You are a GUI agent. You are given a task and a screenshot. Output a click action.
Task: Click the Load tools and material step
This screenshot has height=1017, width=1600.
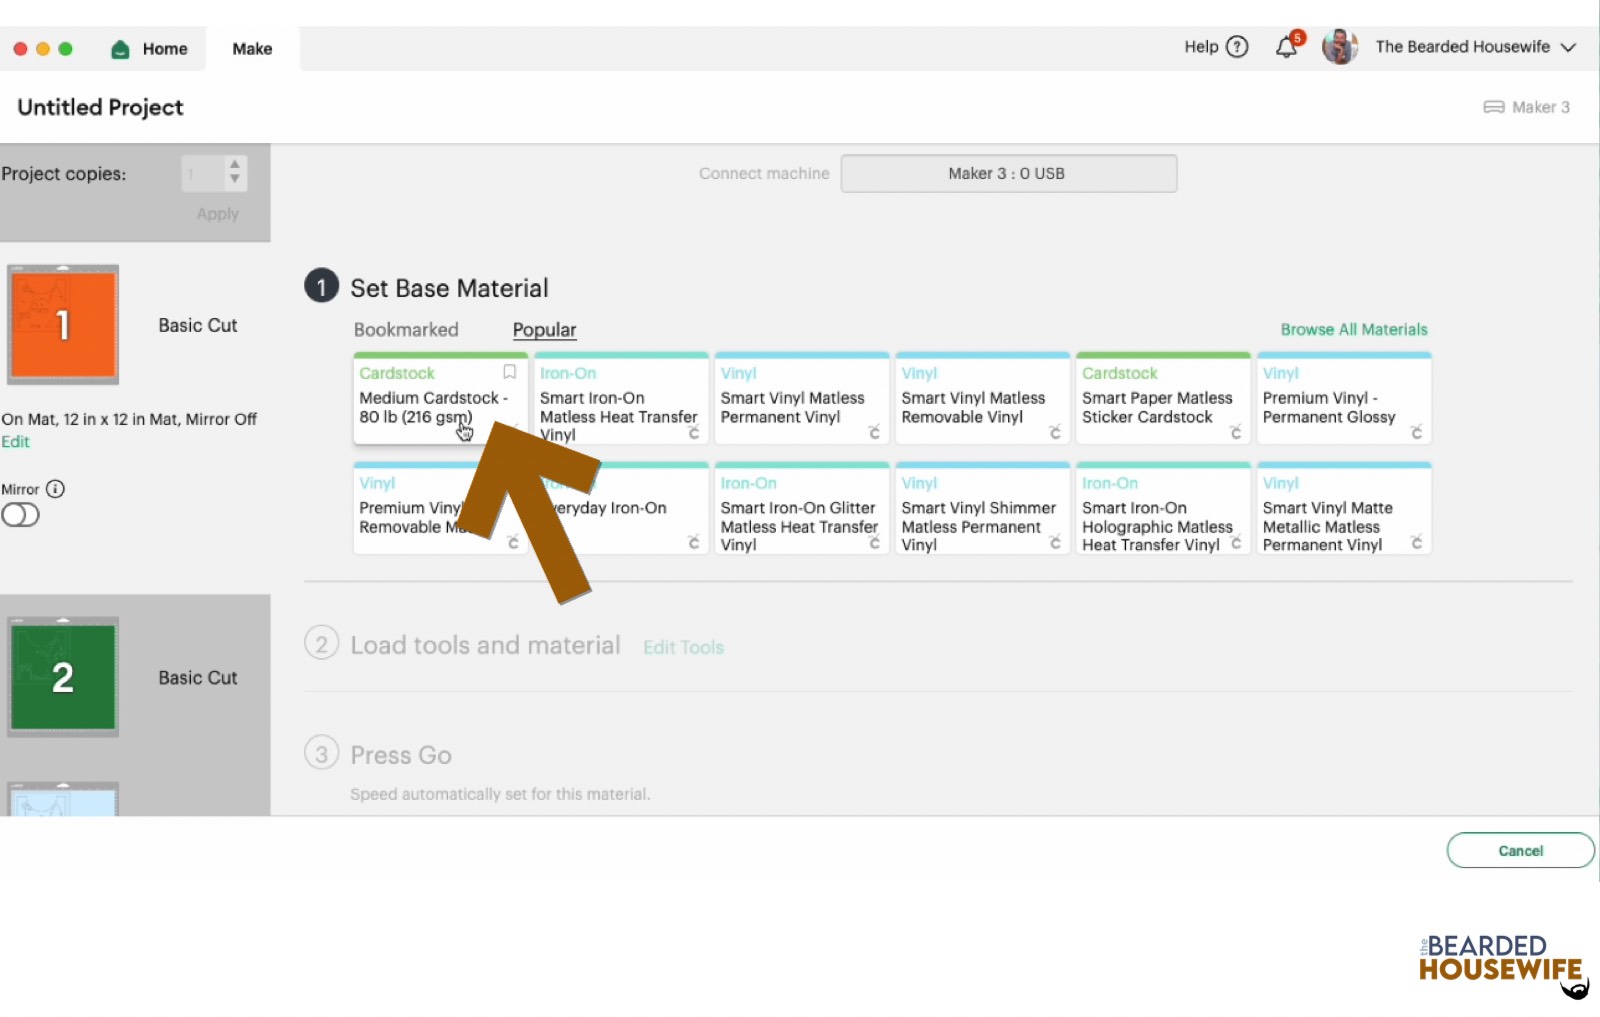485,645
